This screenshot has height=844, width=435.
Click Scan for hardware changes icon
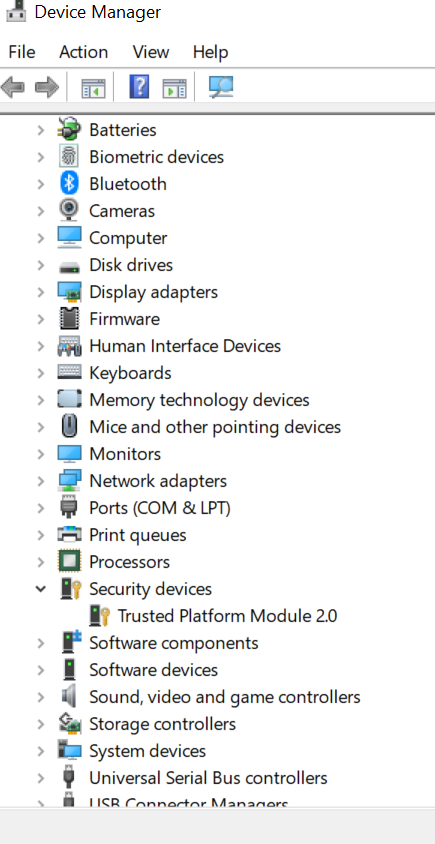(x=221, y=87)
